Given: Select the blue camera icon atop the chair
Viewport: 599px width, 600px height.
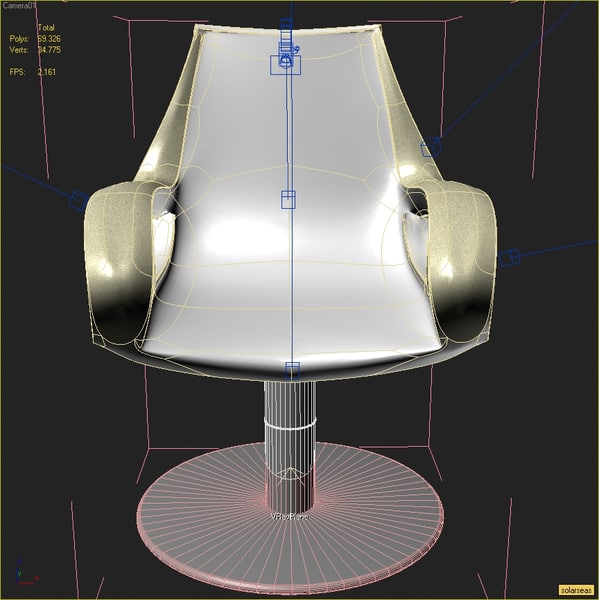Looking at the screenshot, I should point(288,54).
